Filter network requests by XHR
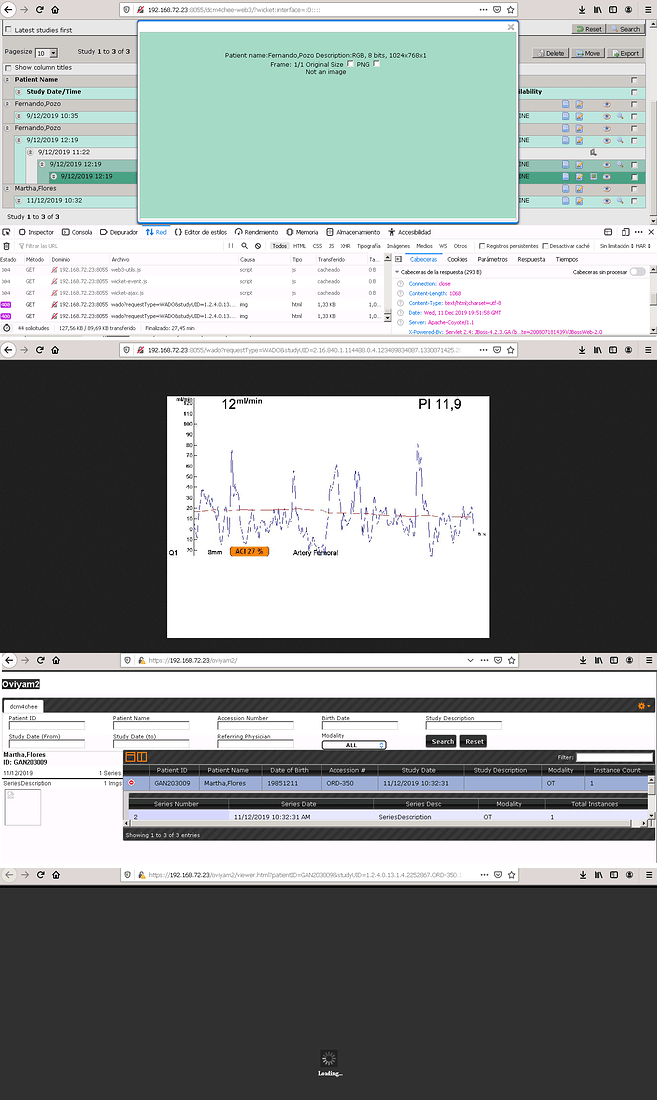Image resolution: width=657 pixels, height=1100 pixels. pos(345,246)
